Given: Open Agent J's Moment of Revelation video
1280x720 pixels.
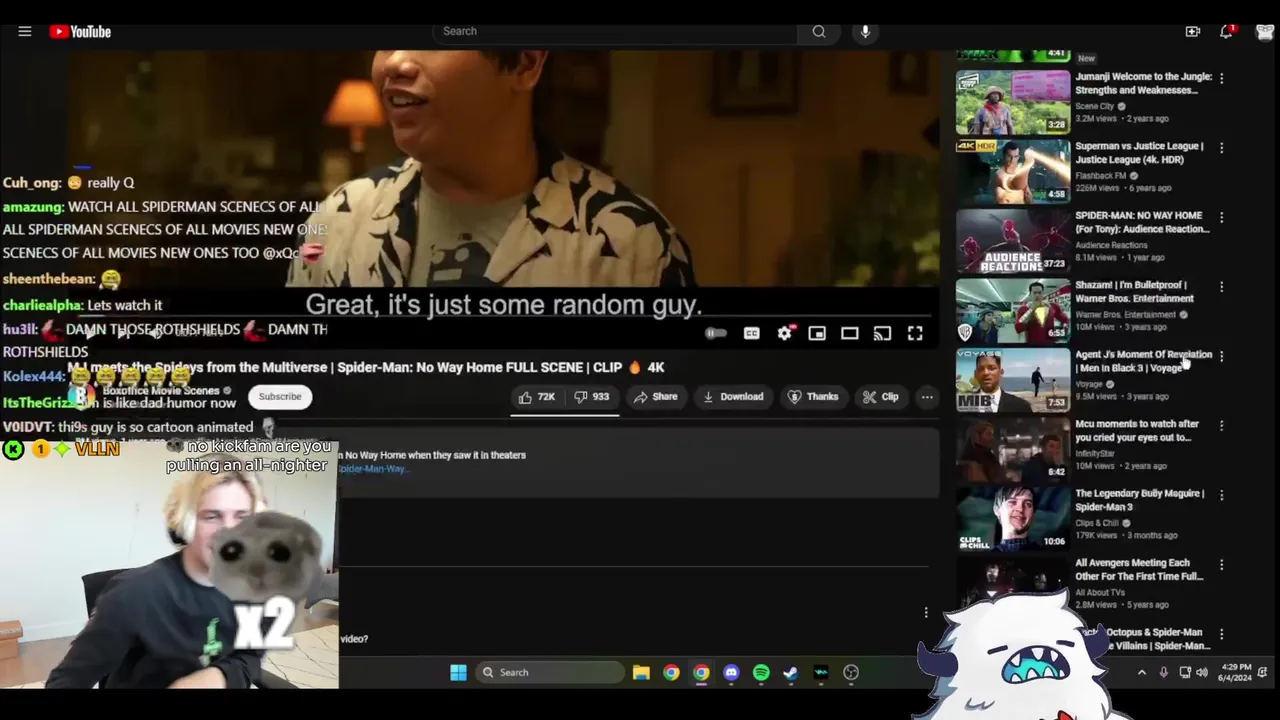Looking at the screenshot, I should tap(1013, 381).
